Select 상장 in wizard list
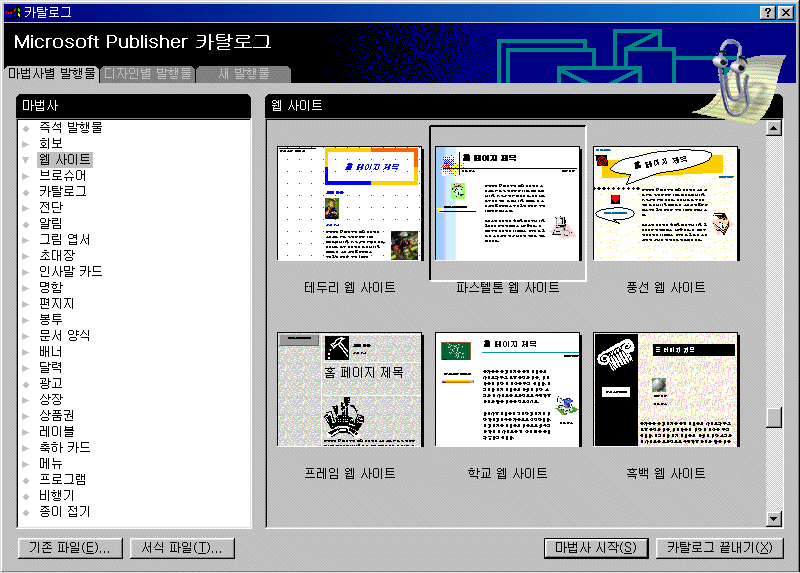 pos(51,400)
